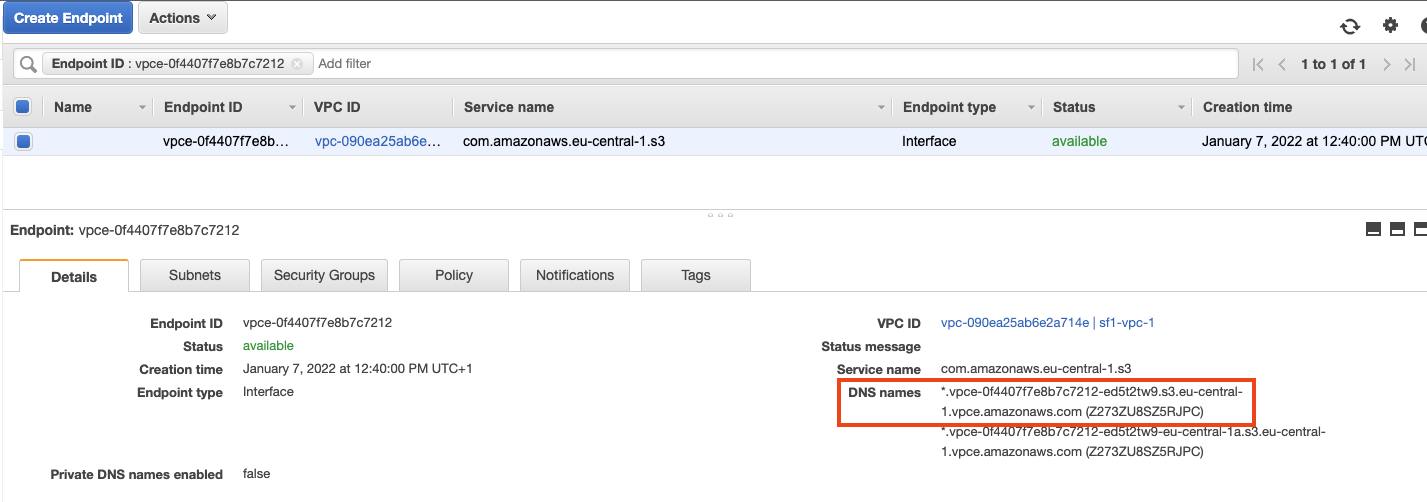Select the eu-central-1a DNS name entry
The image size is (1427, 502).
point(1133,441)
